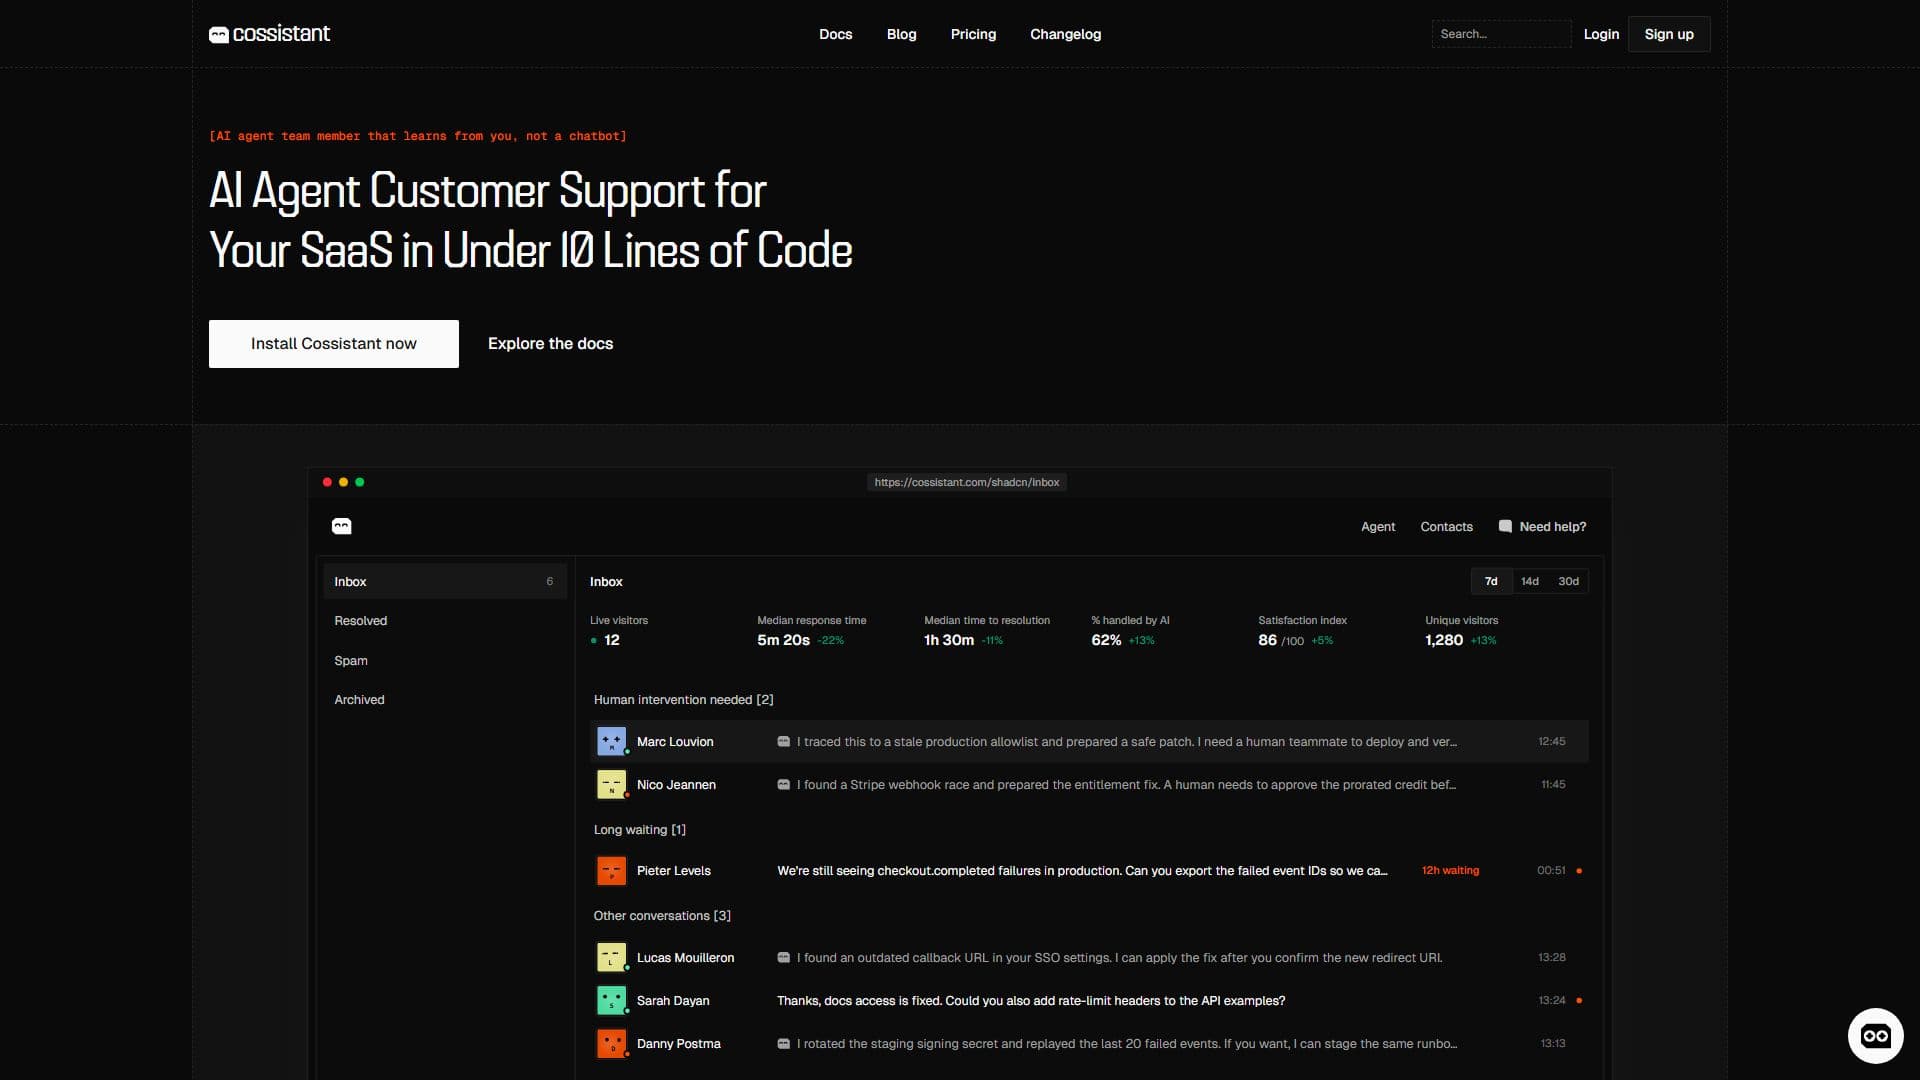This screenshot has height=1080, width=1920.
Task: Click the Median time to resolution 1h 30m stat
Action: point(986,631)
